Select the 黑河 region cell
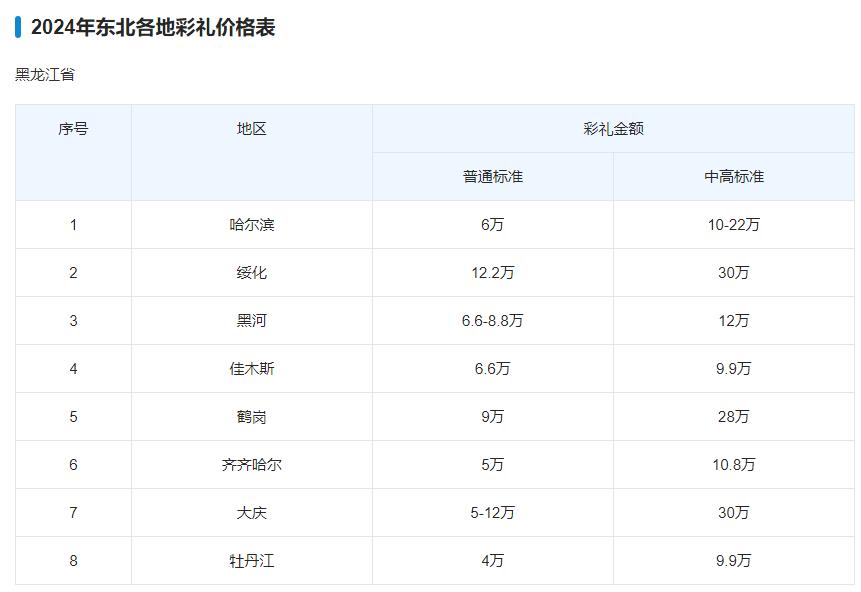The image size is (861, 592). pos(252,321)
